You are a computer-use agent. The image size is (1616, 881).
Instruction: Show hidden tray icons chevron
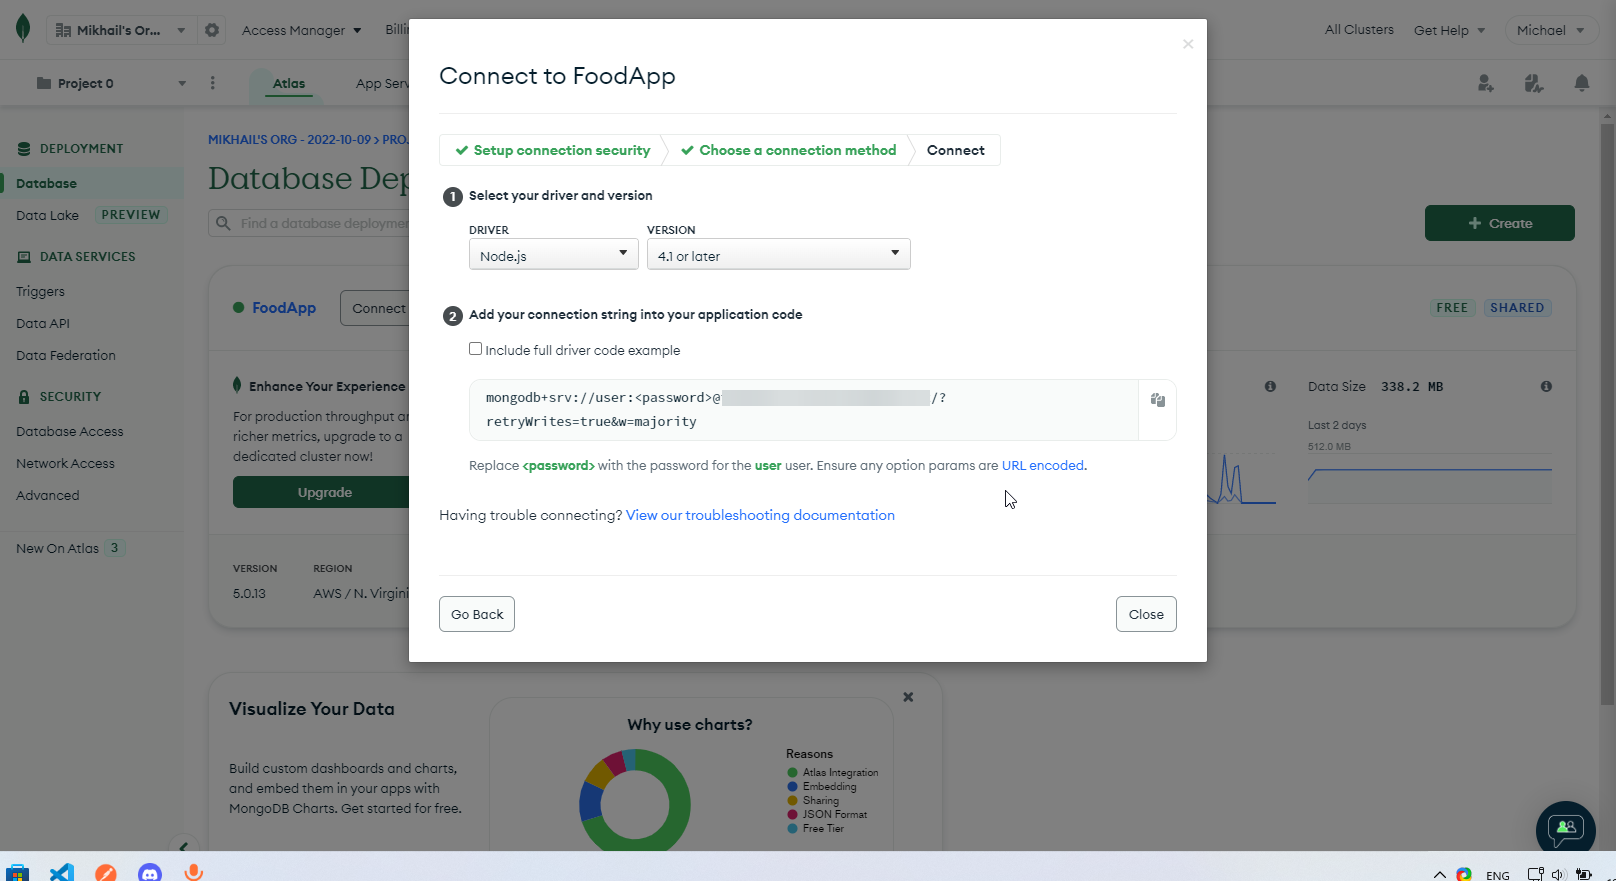1440,875
